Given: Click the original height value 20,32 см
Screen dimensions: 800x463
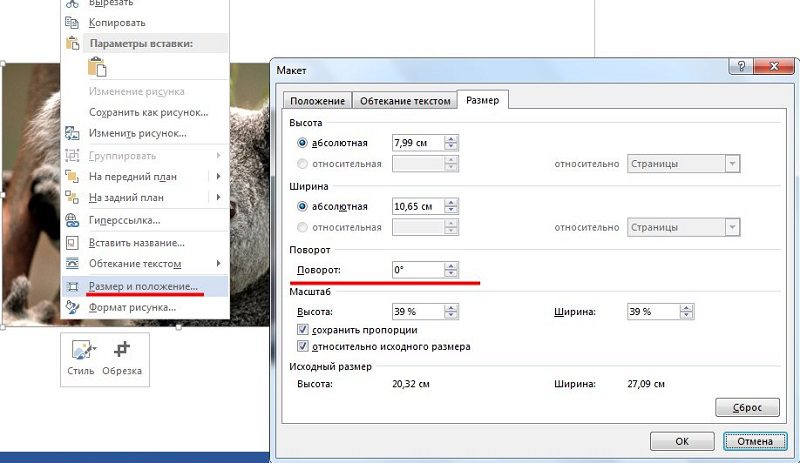Looking at the screenshot, I should point(411,384).
